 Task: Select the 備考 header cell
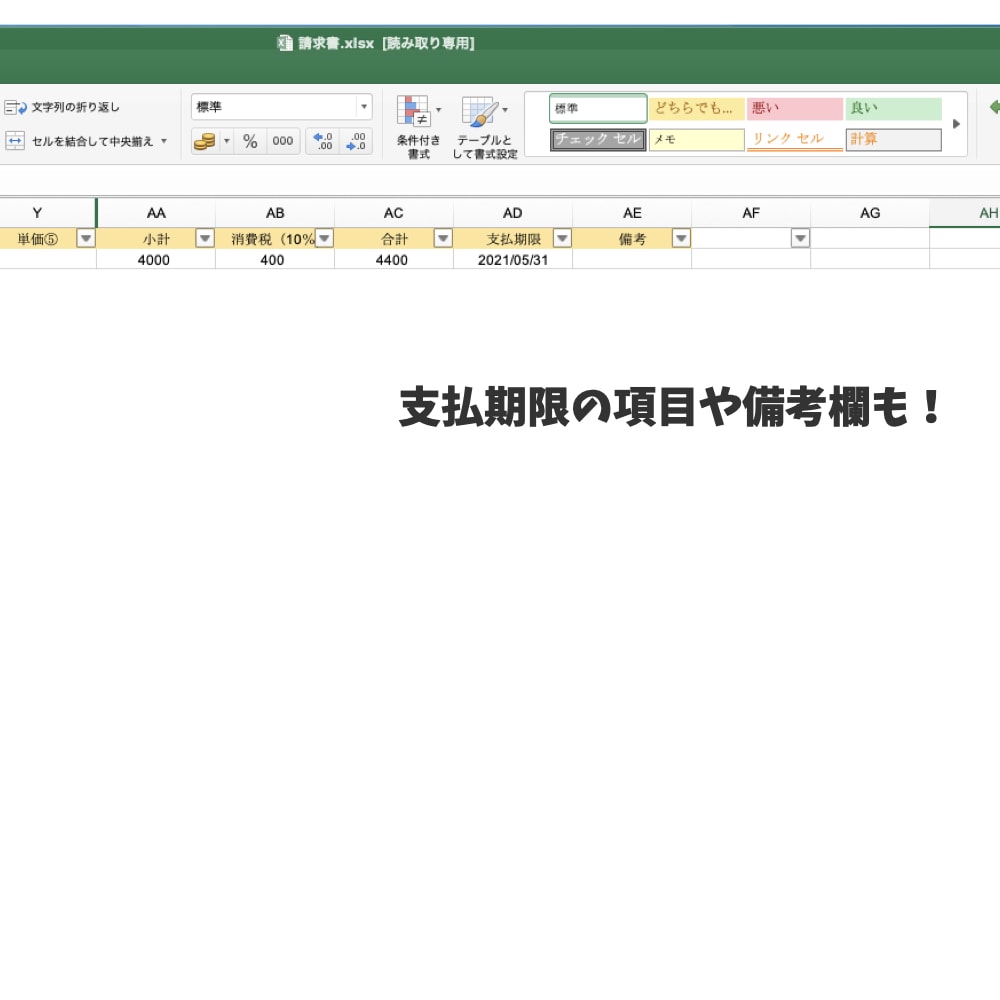click(x=632, y=239)
